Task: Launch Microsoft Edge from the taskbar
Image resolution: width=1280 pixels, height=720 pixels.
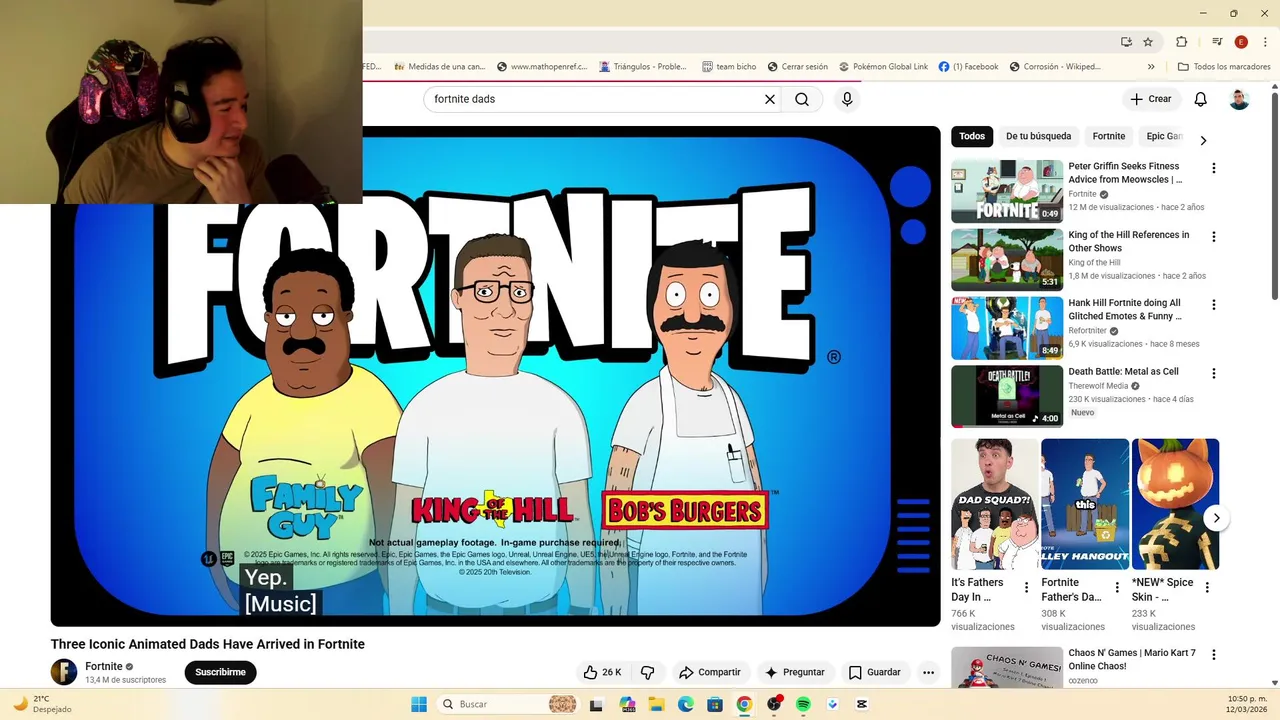Action: coord(686,704)
